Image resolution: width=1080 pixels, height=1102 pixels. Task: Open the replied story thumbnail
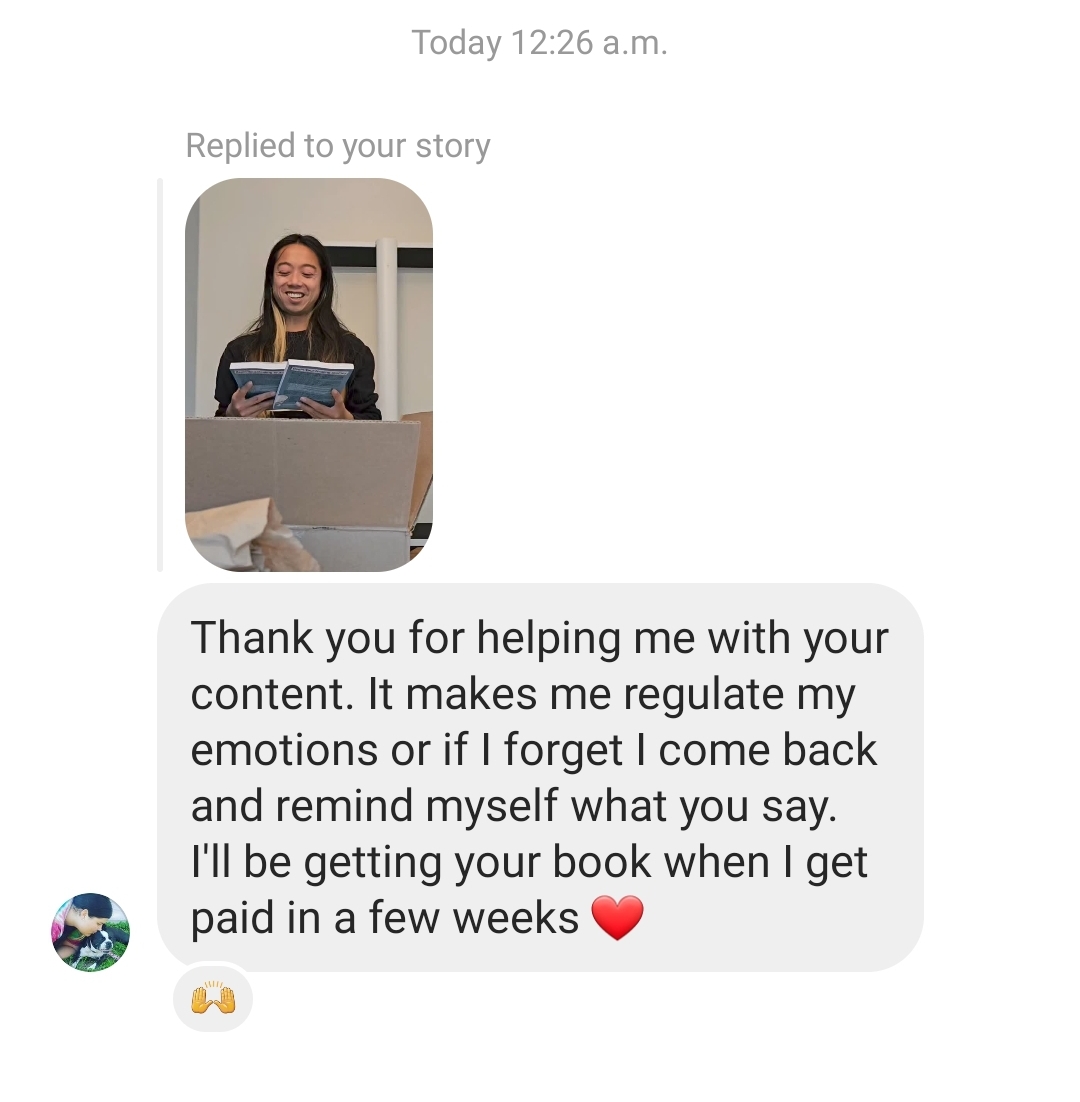(309, 375)
